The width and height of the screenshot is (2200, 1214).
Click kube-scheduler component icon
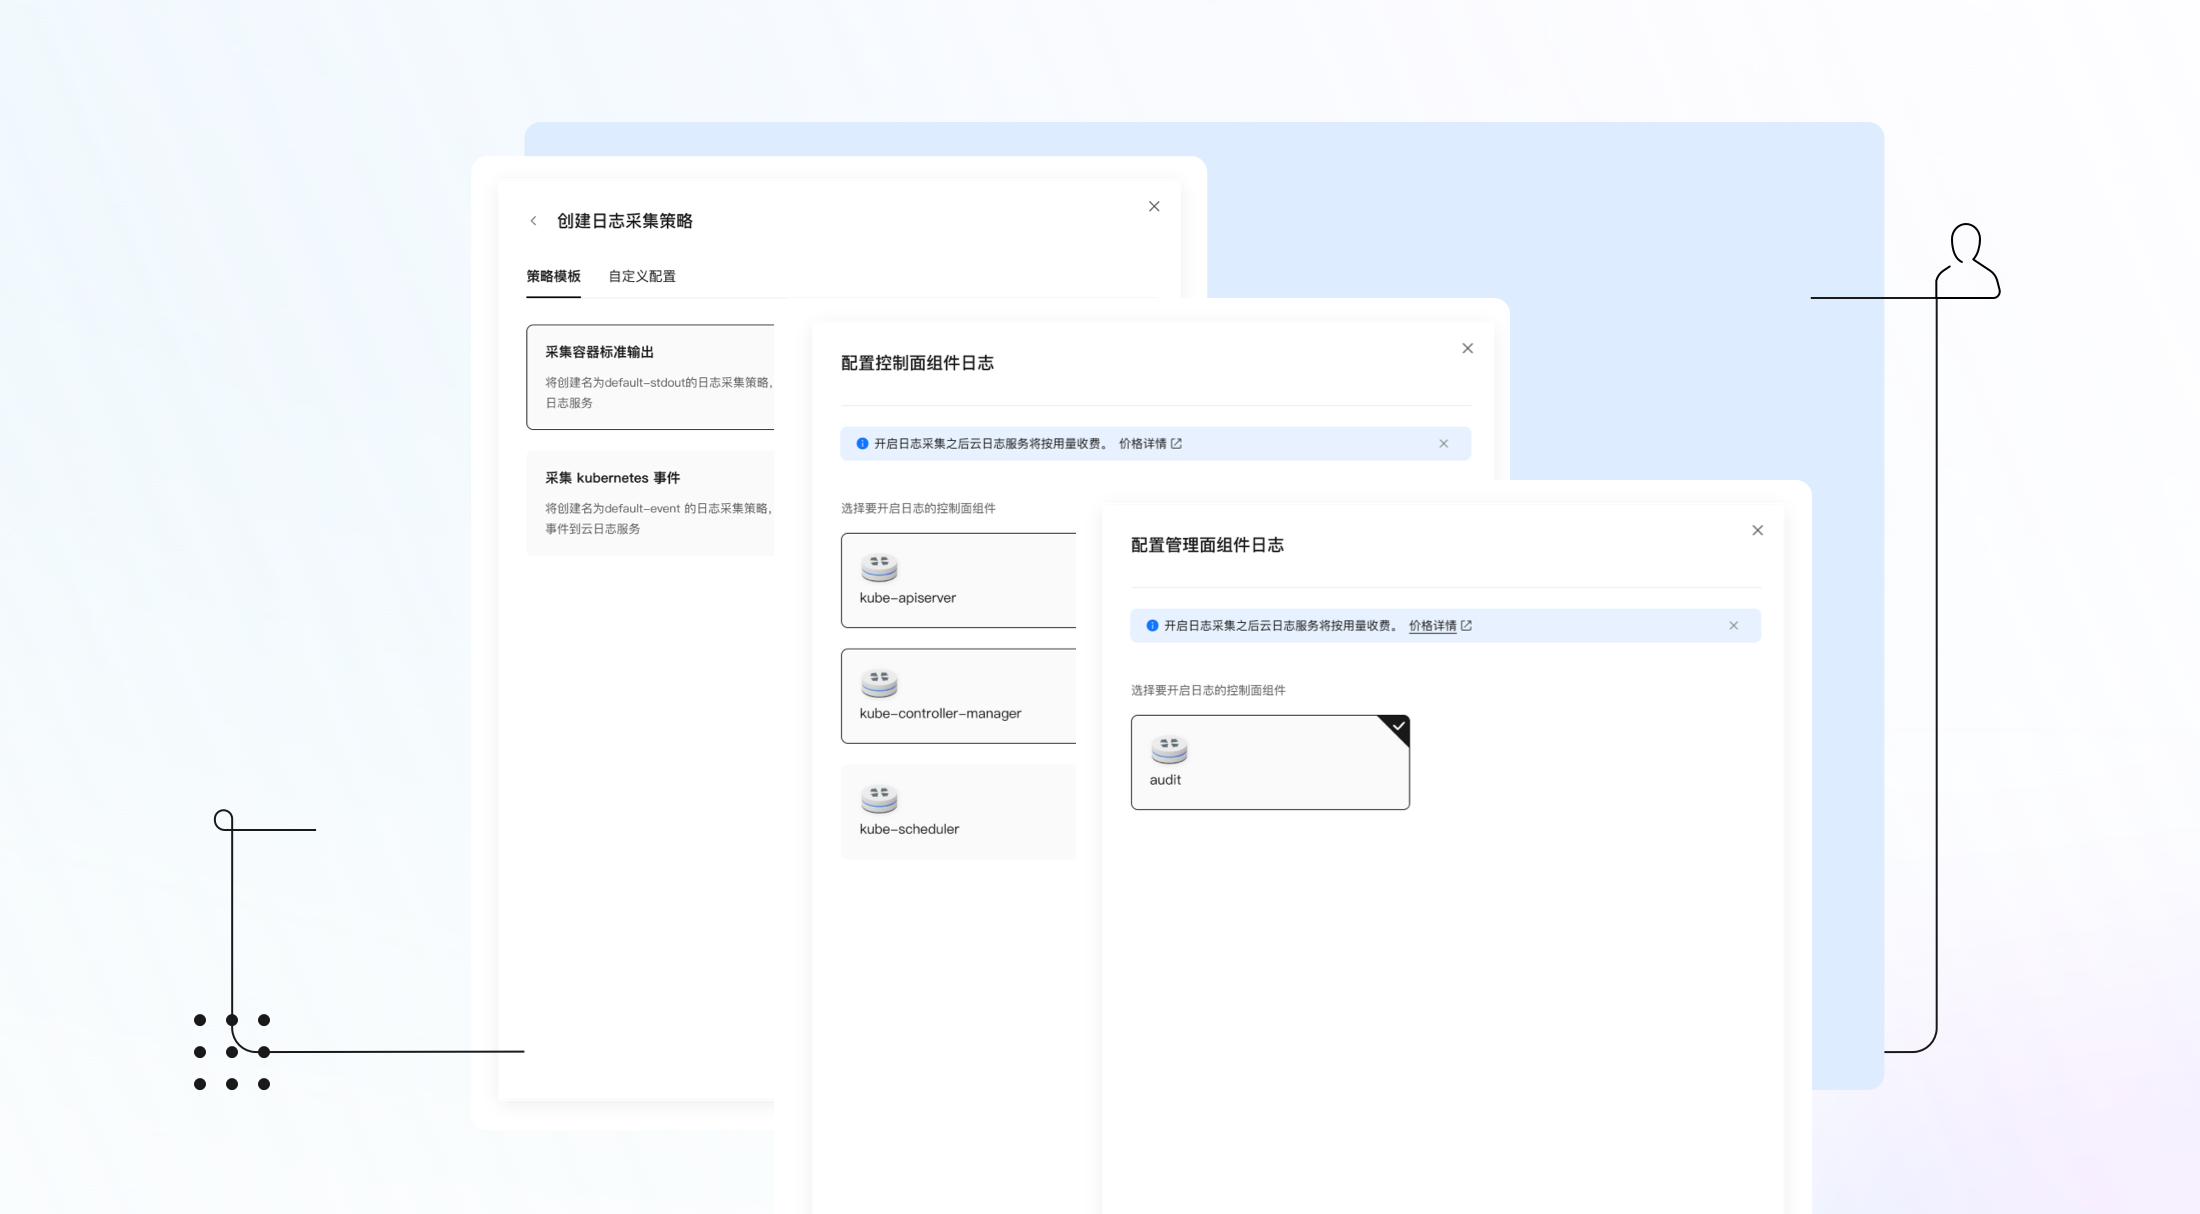coord(879,799)
